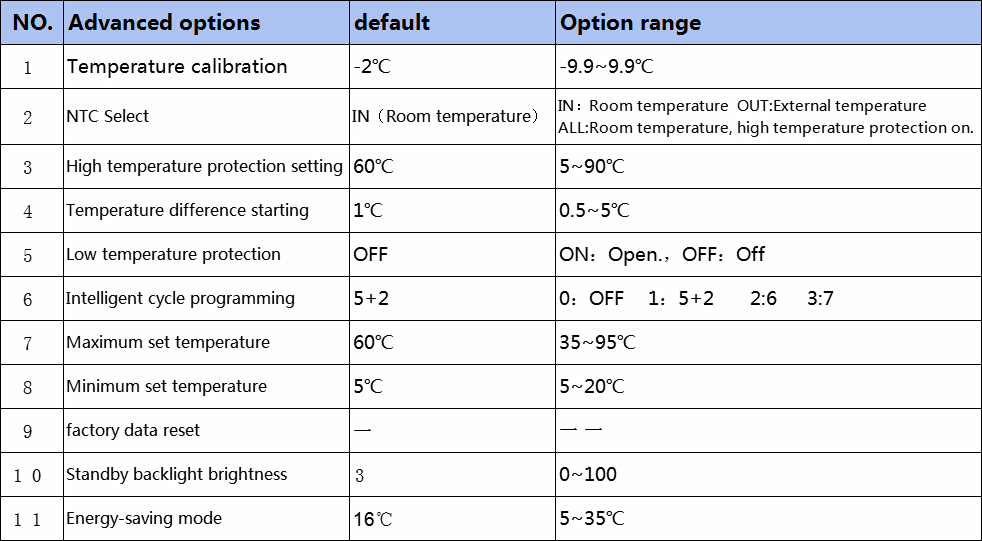Viewport: 982px width, 541px height.
Task: Click the 'Advanced options' column header
Action: [206, 23]
